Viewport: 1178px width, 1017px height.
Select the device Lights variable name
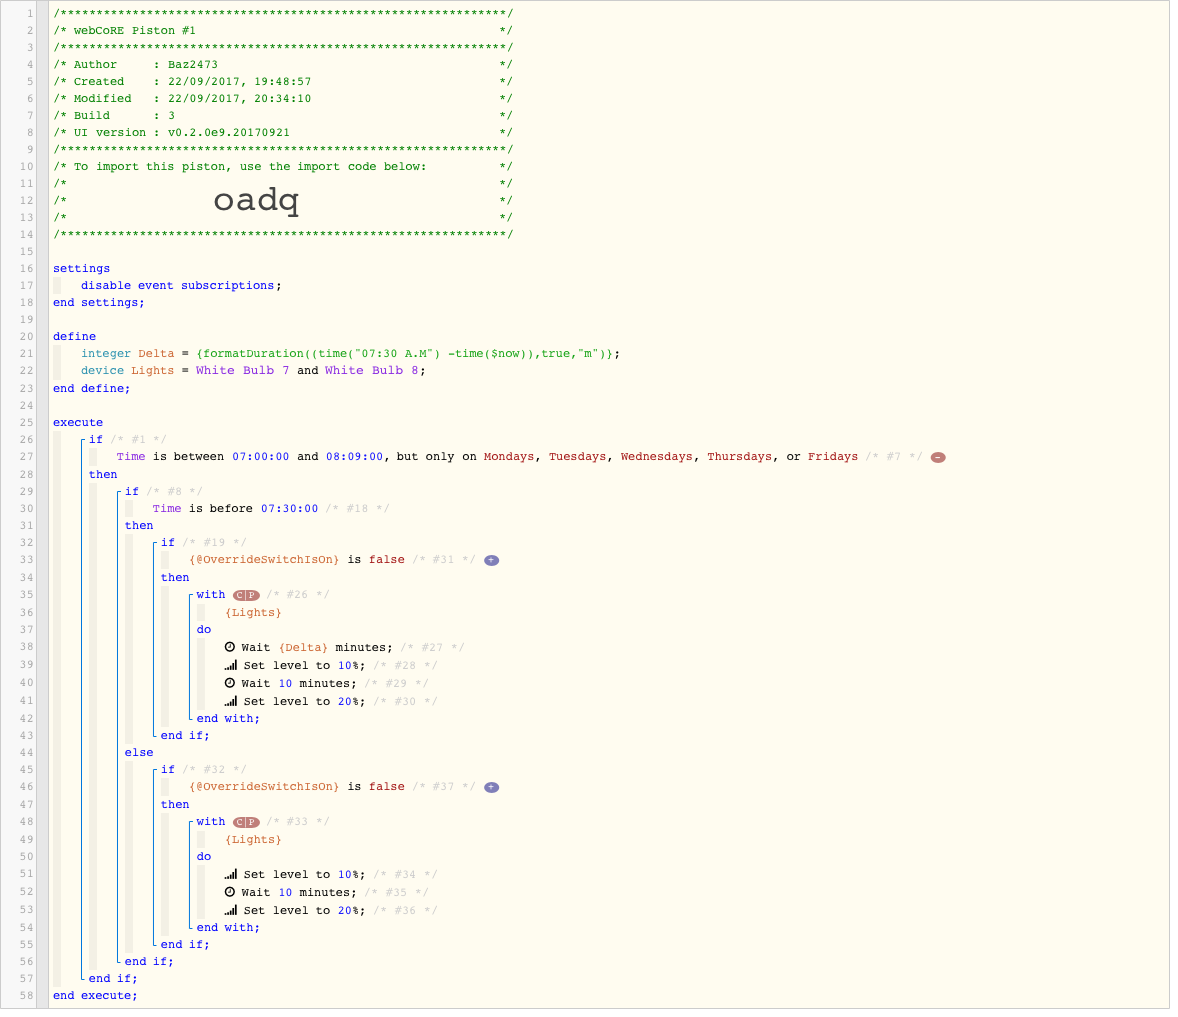153,370
